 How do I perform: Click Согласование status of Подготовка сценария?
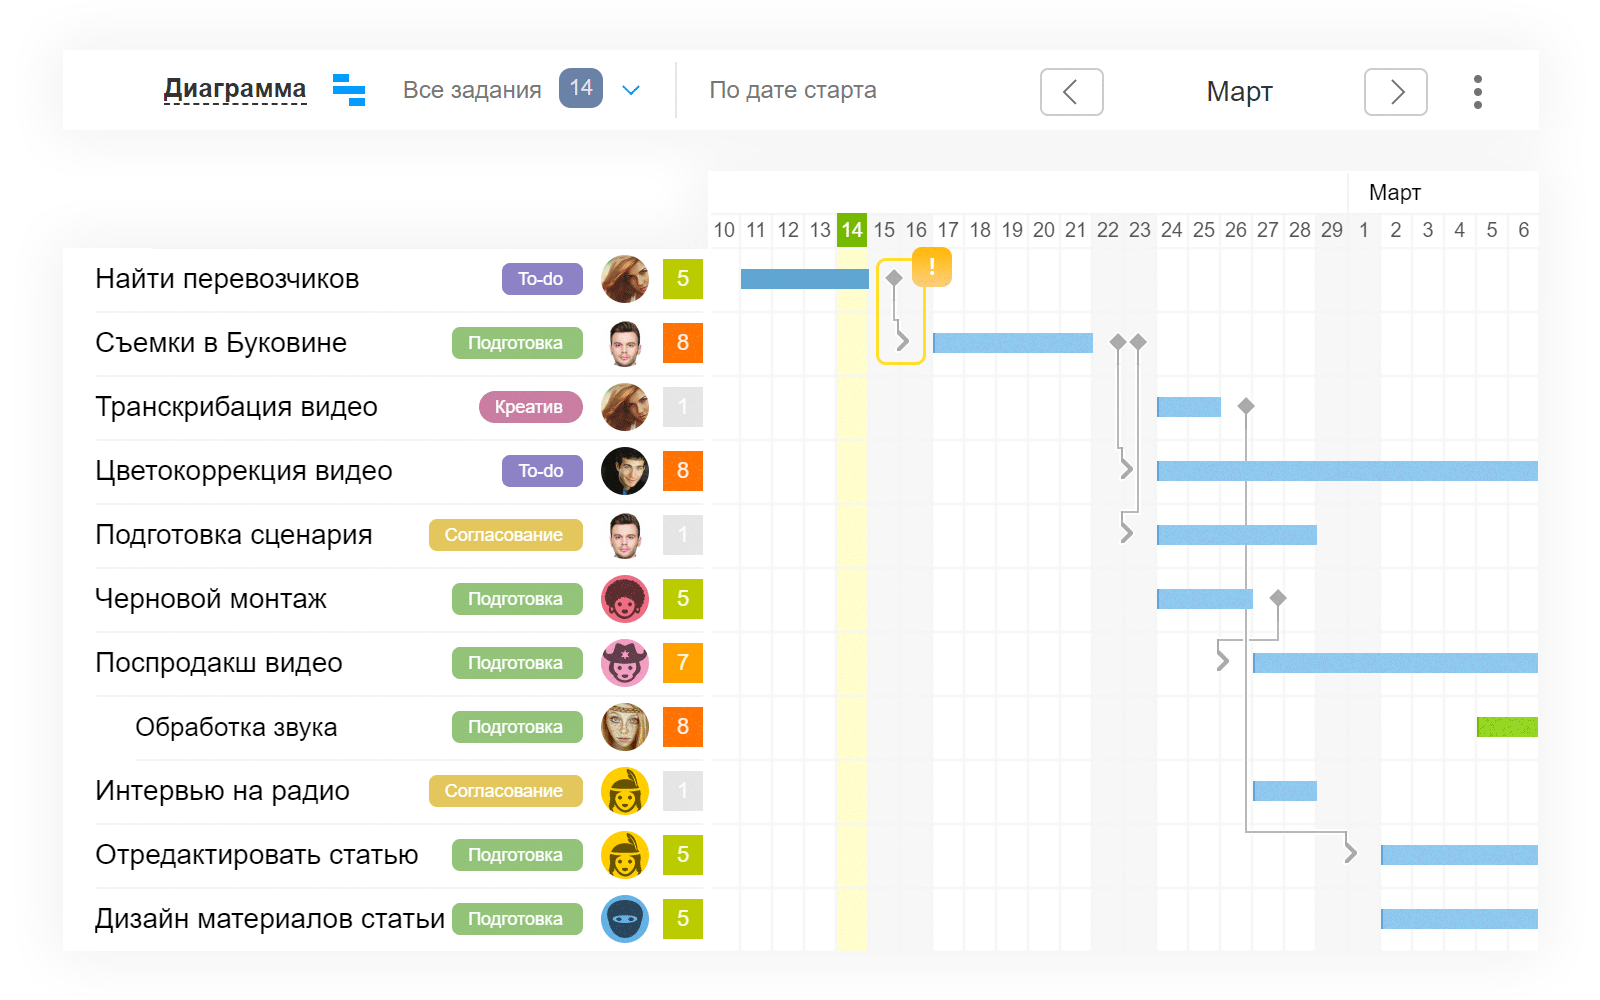[506, 535]
